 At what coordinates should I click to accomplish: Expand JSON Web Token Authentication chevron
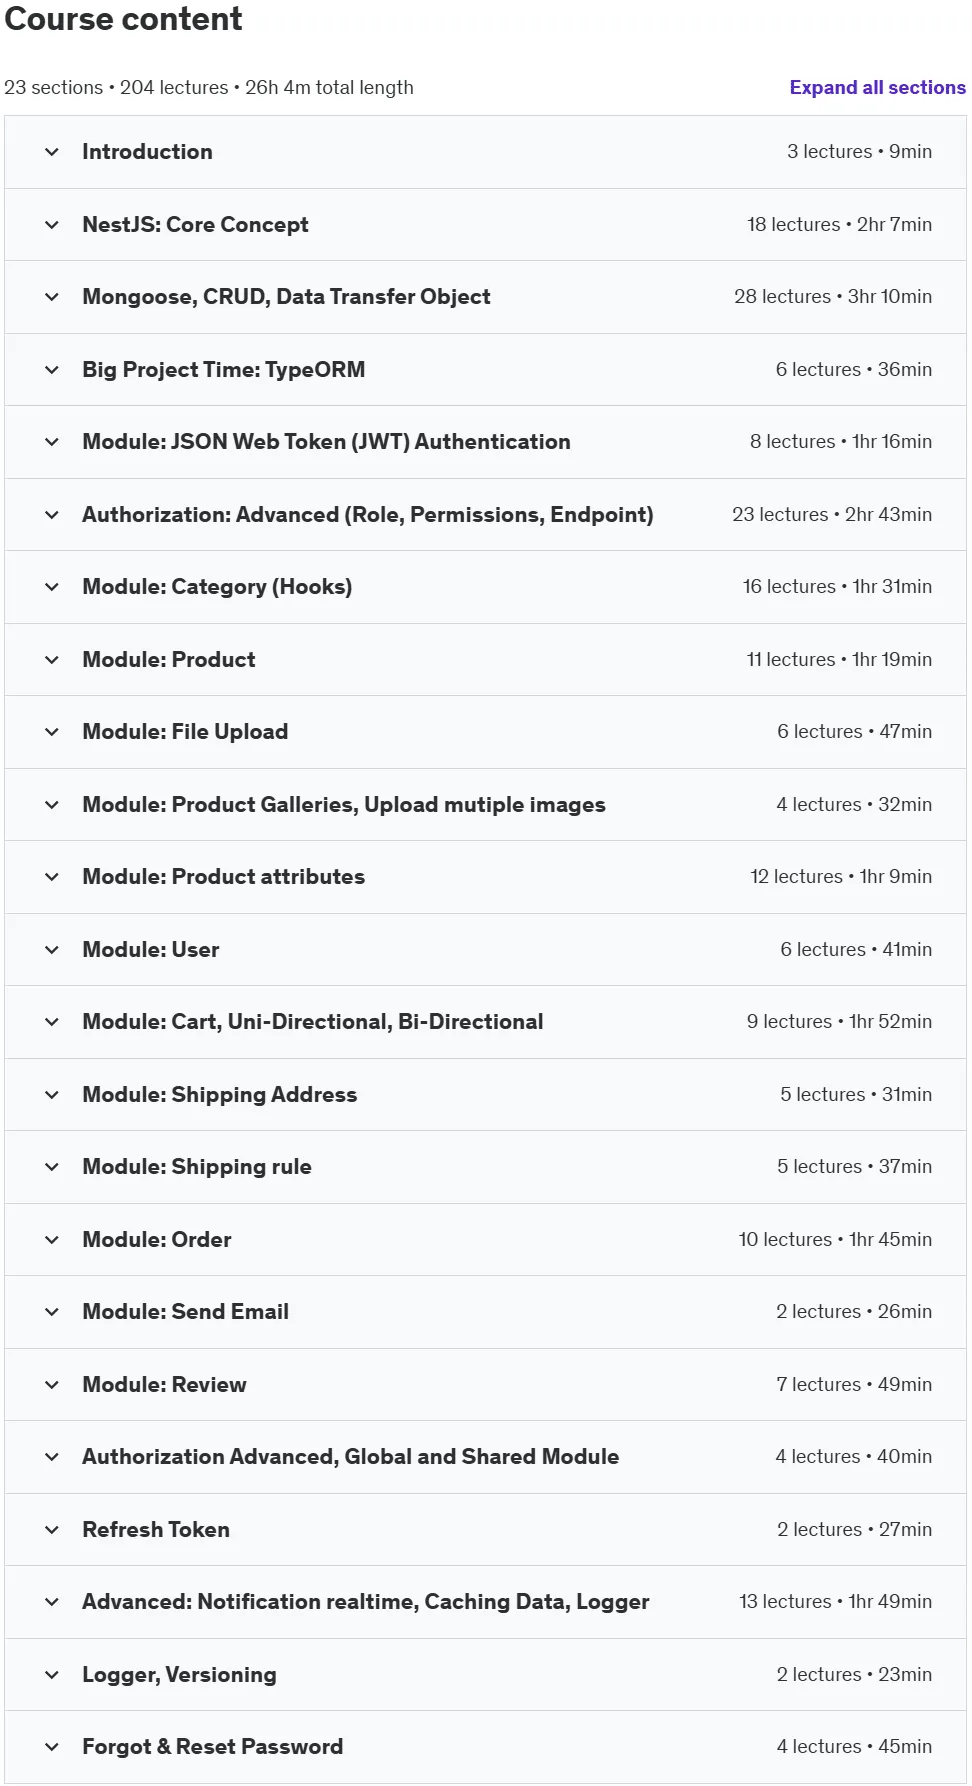[52, 442]
